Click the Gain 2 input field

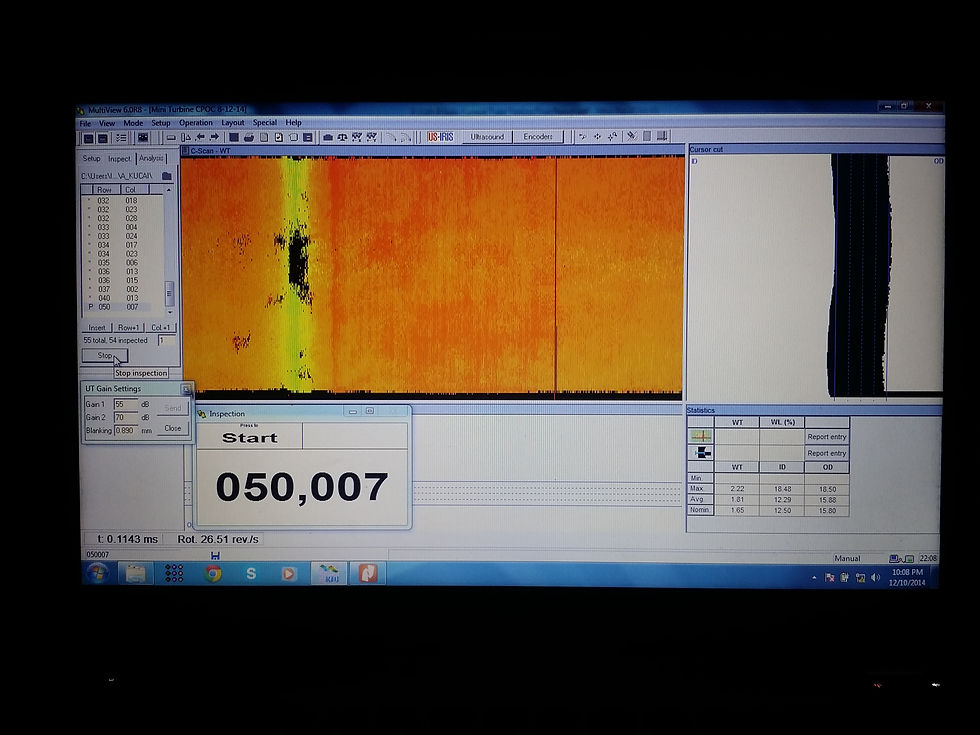126,418
